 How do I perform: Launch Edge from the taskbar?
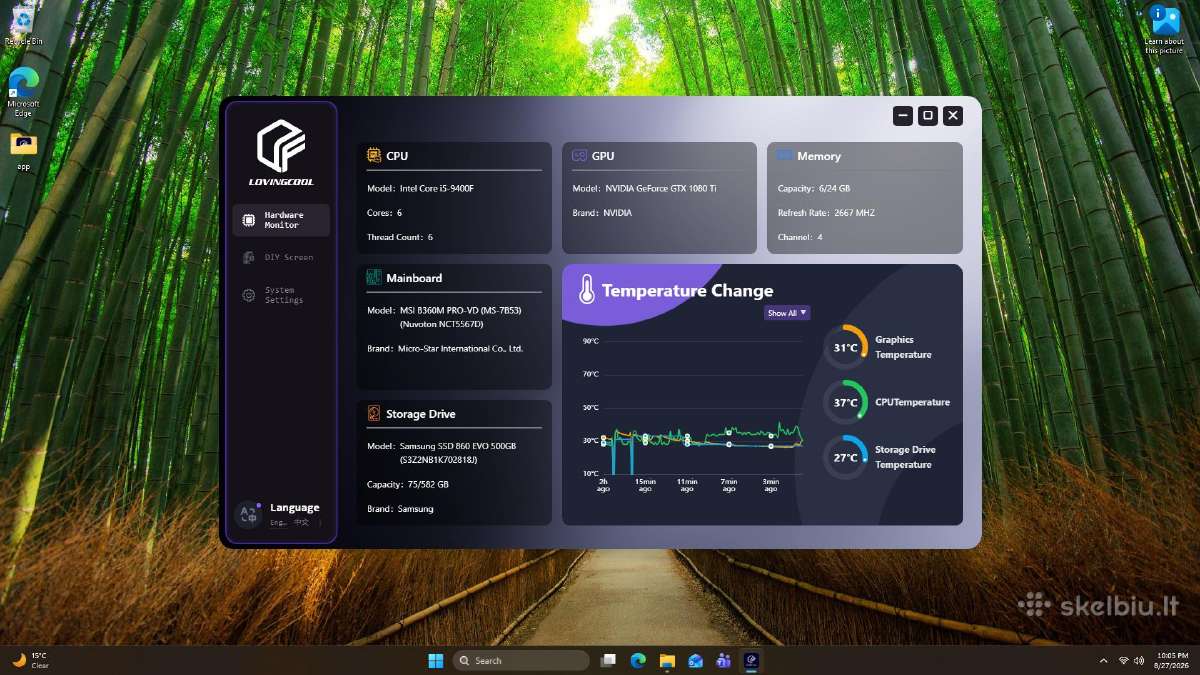pyautogui.click(x=637, y=660)
